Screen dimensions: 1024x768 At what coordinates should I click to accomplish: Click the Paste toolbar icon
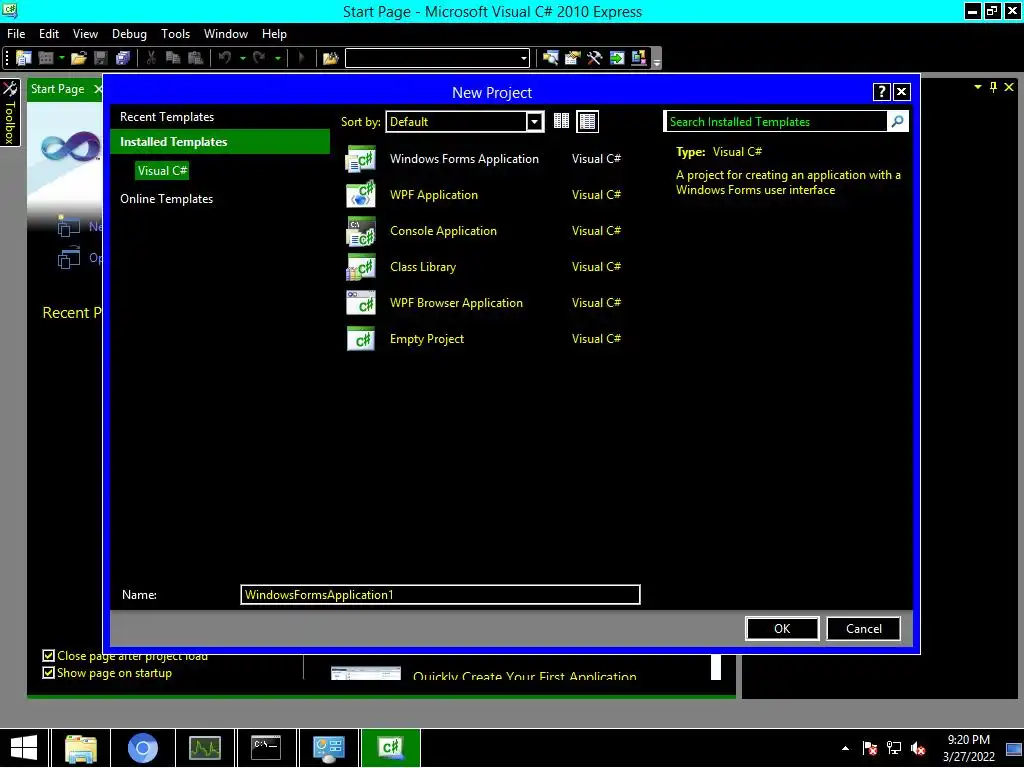click(x=195, y=58)
